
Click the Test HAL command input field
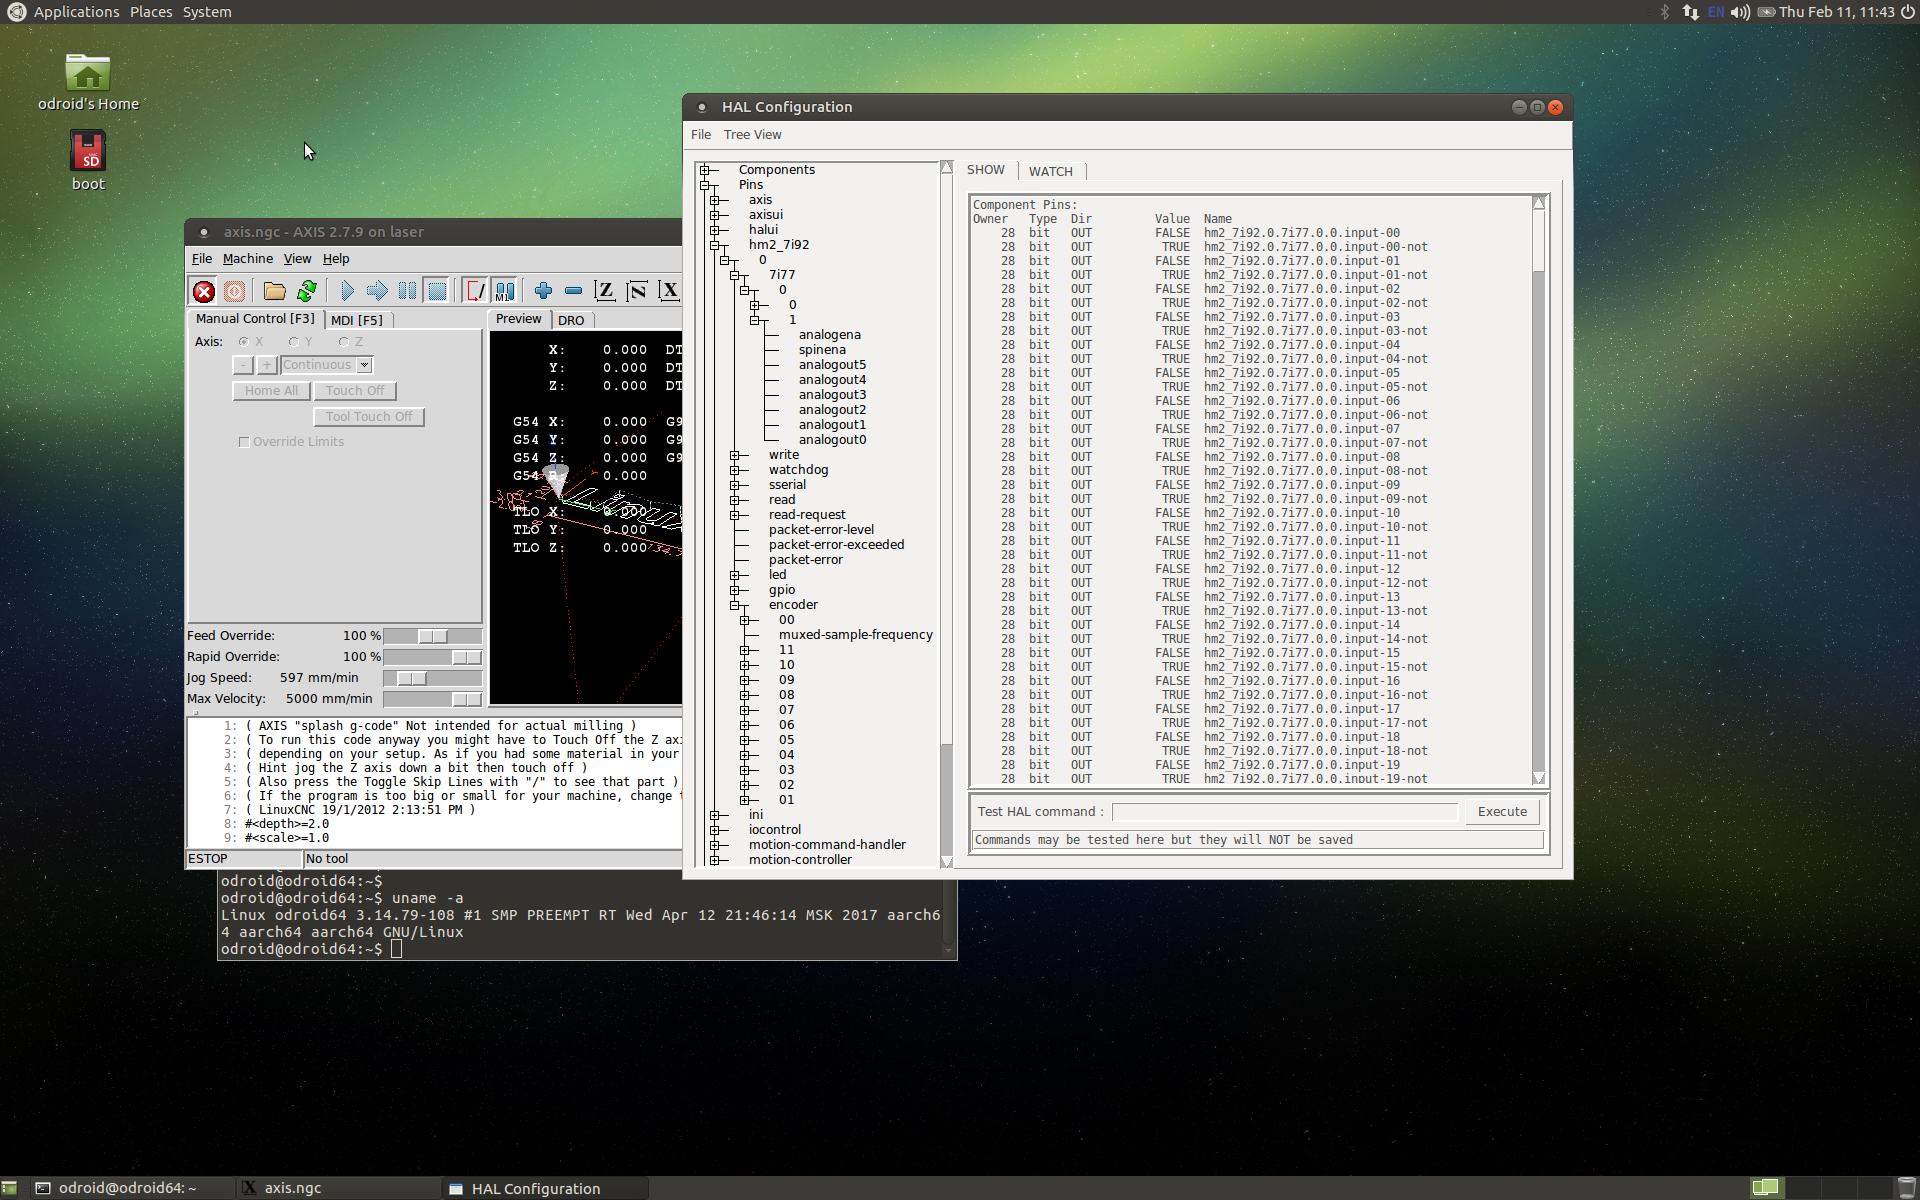tap(1284, 812)
